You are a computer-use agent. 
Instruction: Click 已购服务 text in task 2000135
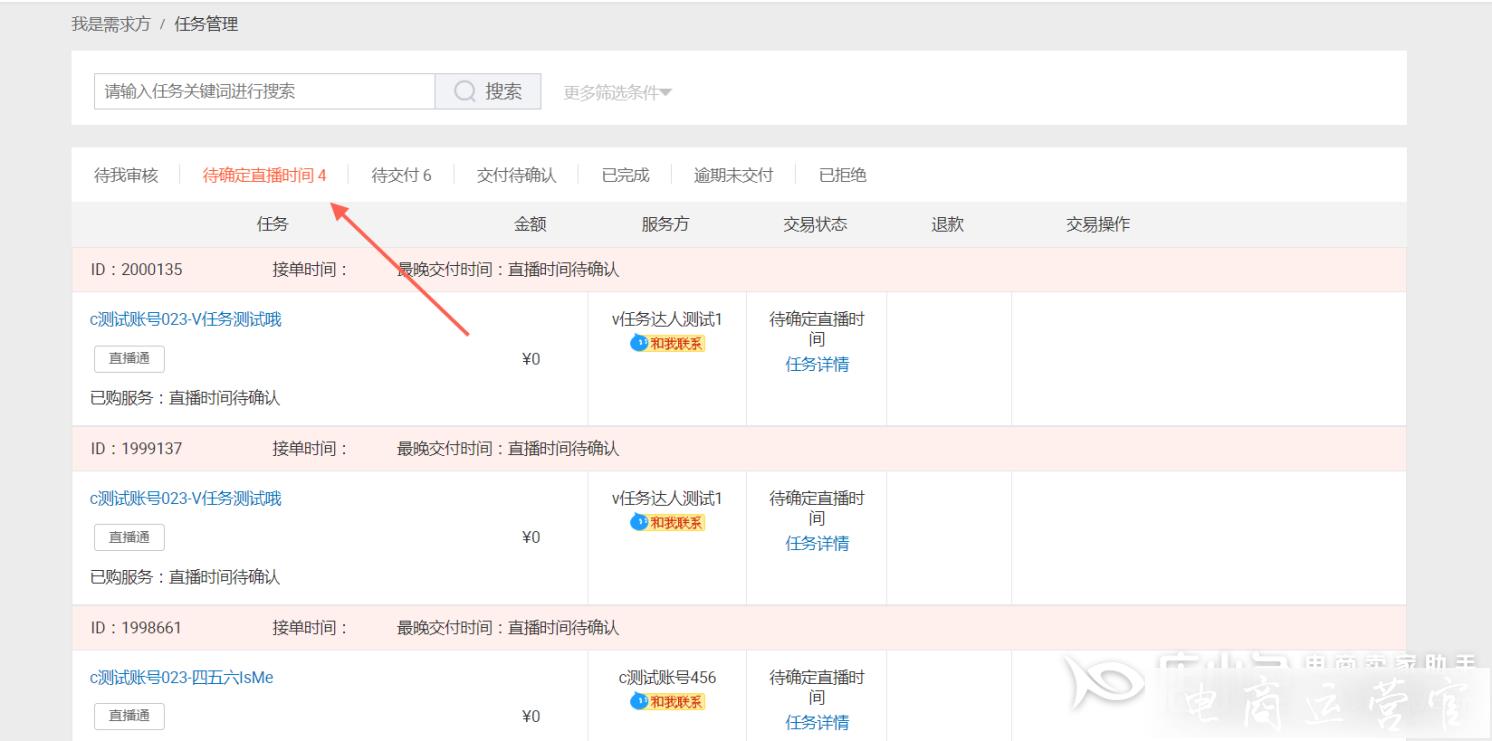[185, 398]
